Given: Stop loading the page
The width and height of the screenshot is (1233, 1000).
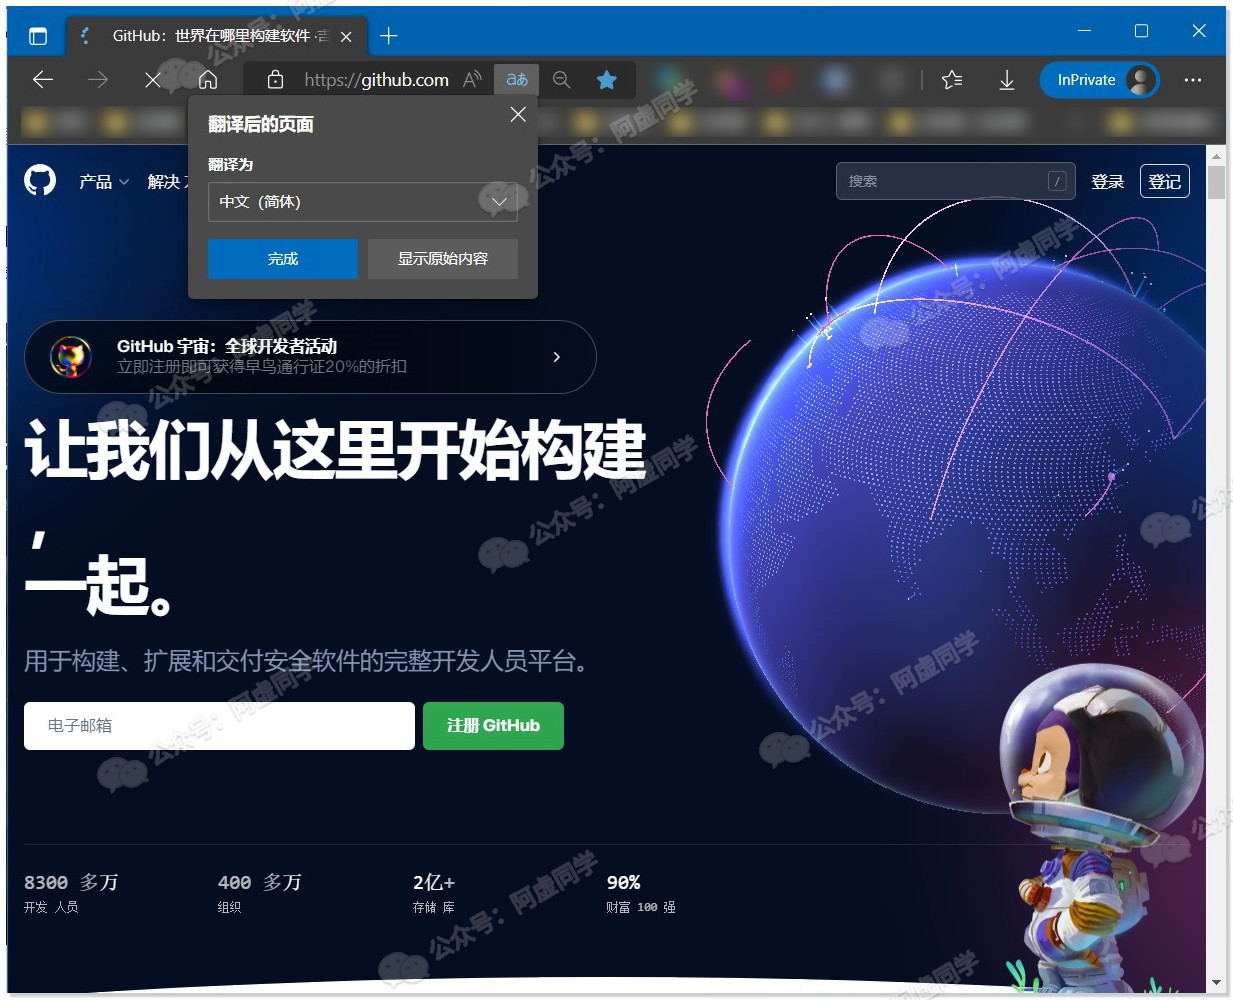Looking at the screenshot, I should coord(153,80).
